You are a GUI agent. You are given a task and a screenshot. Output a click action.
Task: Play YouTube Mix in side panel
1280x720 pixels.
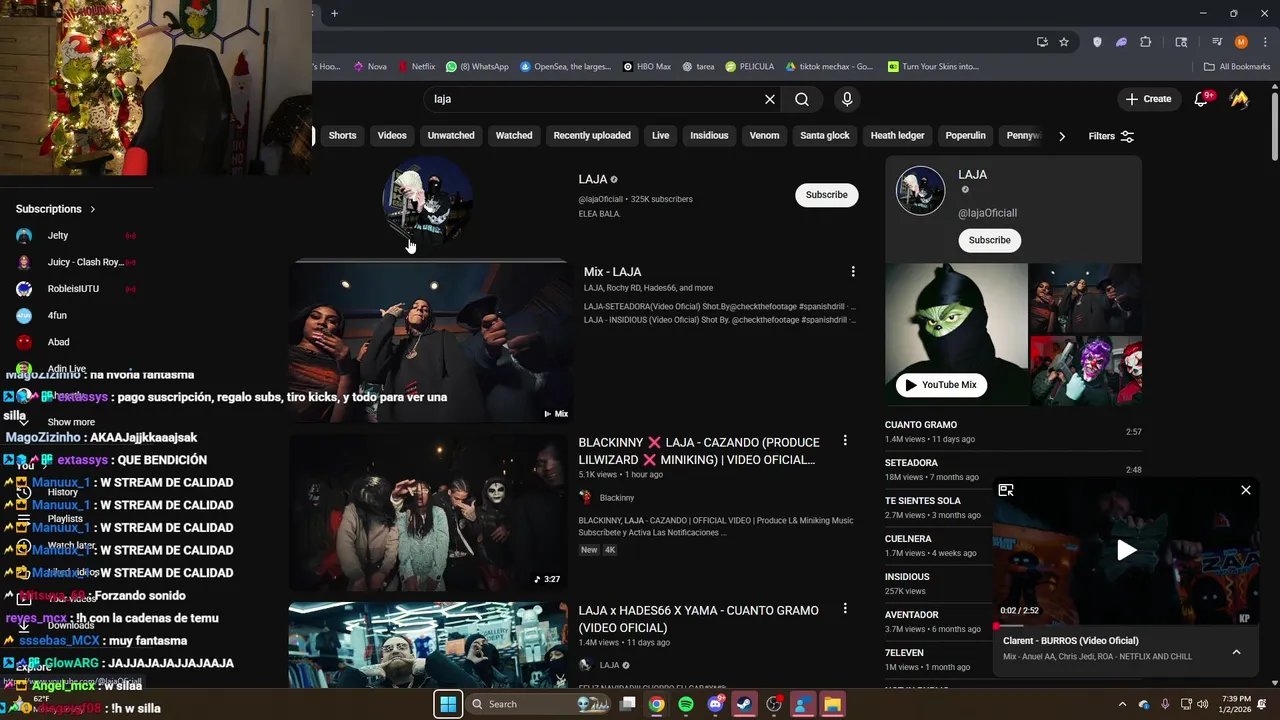pos(941,385)
